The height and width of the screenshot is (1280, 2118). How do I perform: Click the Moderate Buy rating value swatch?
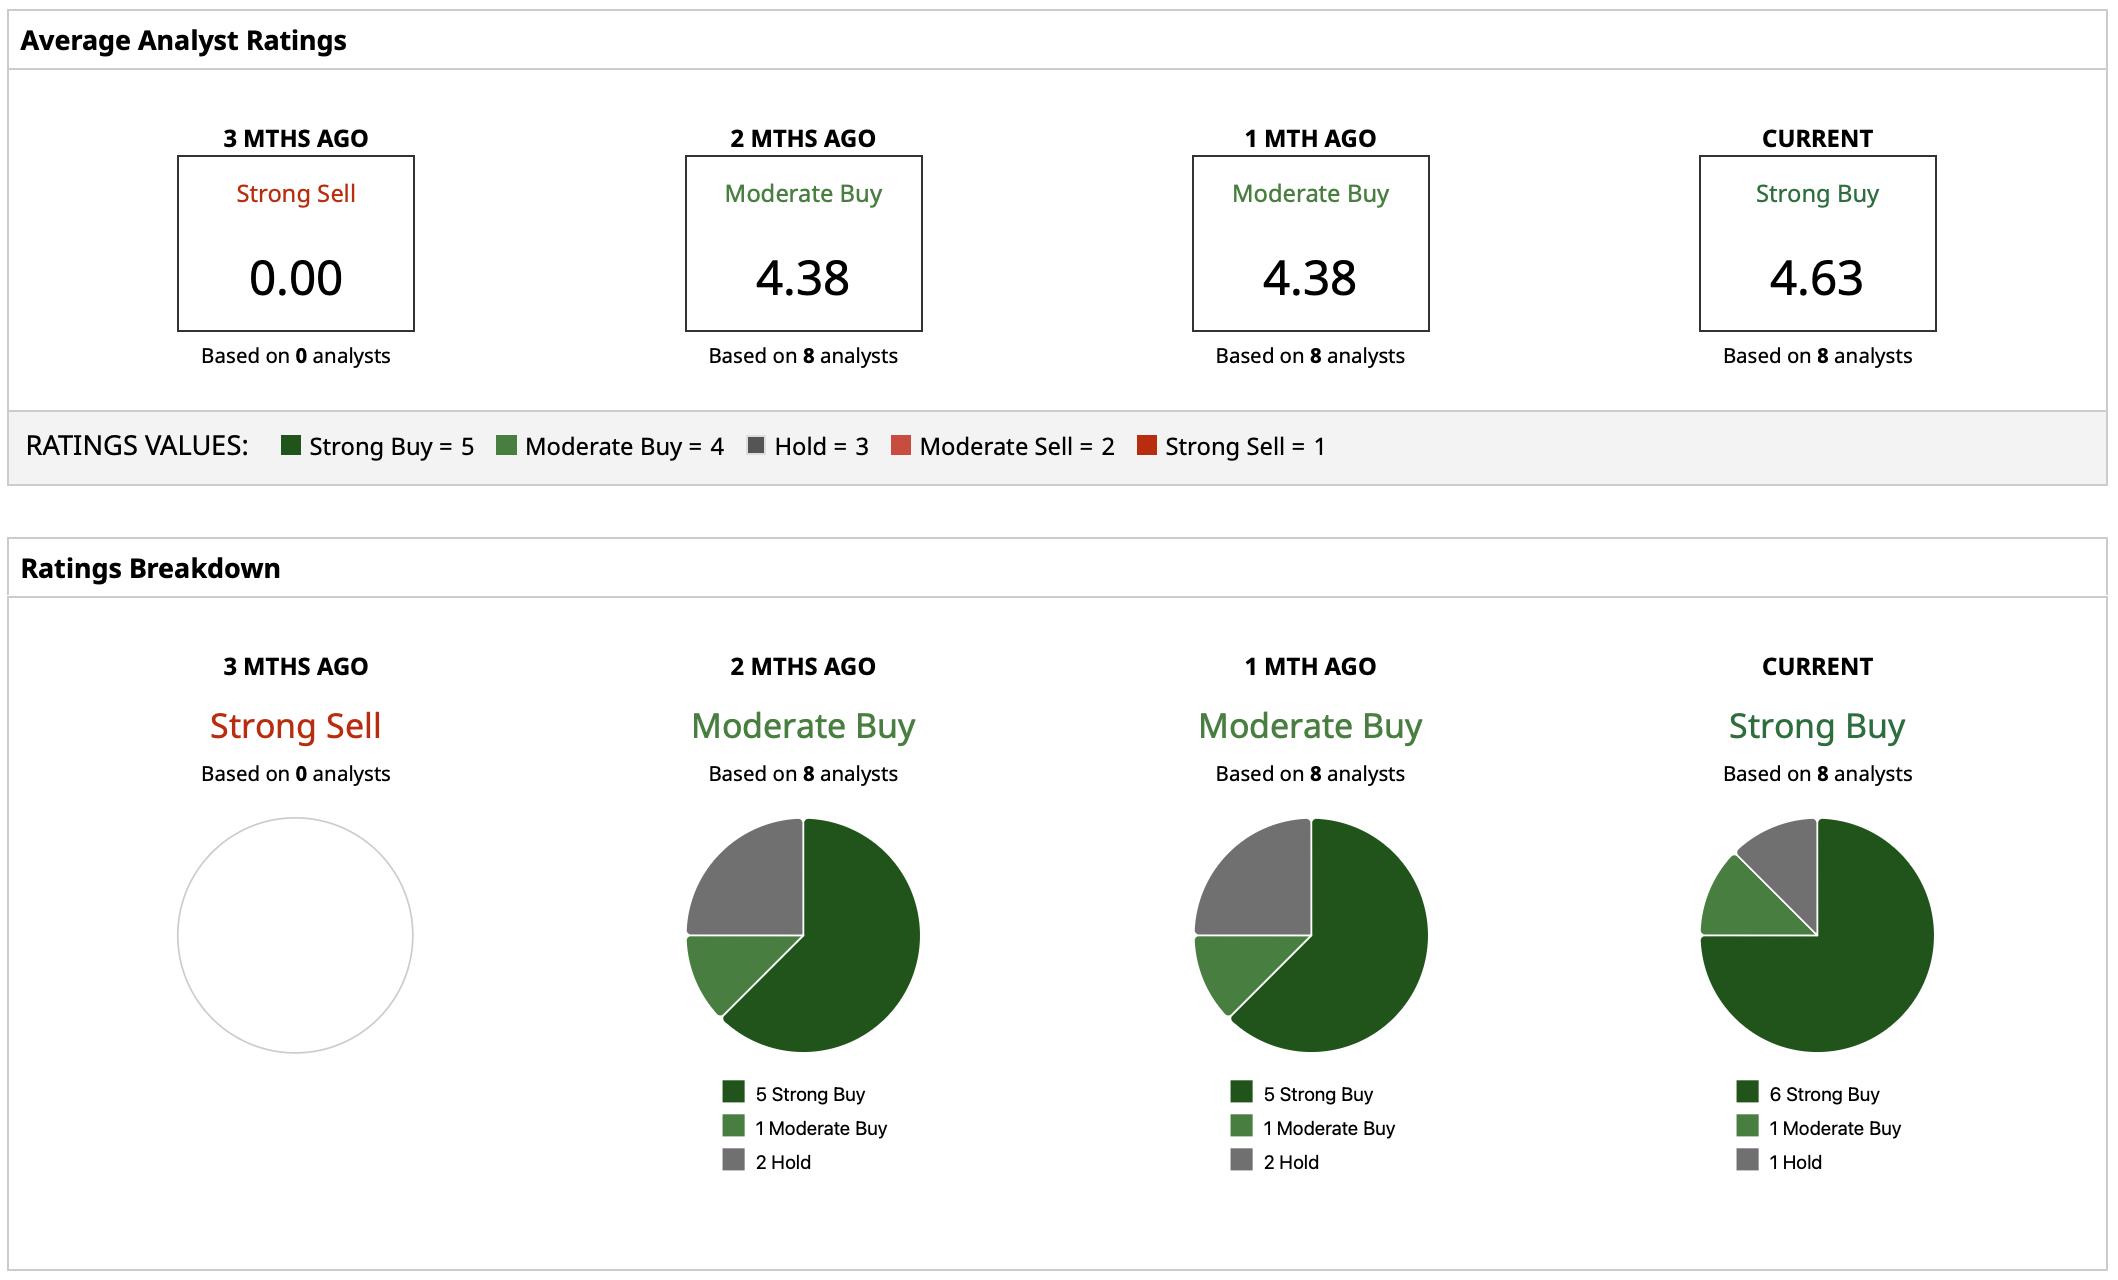[507, 445]
